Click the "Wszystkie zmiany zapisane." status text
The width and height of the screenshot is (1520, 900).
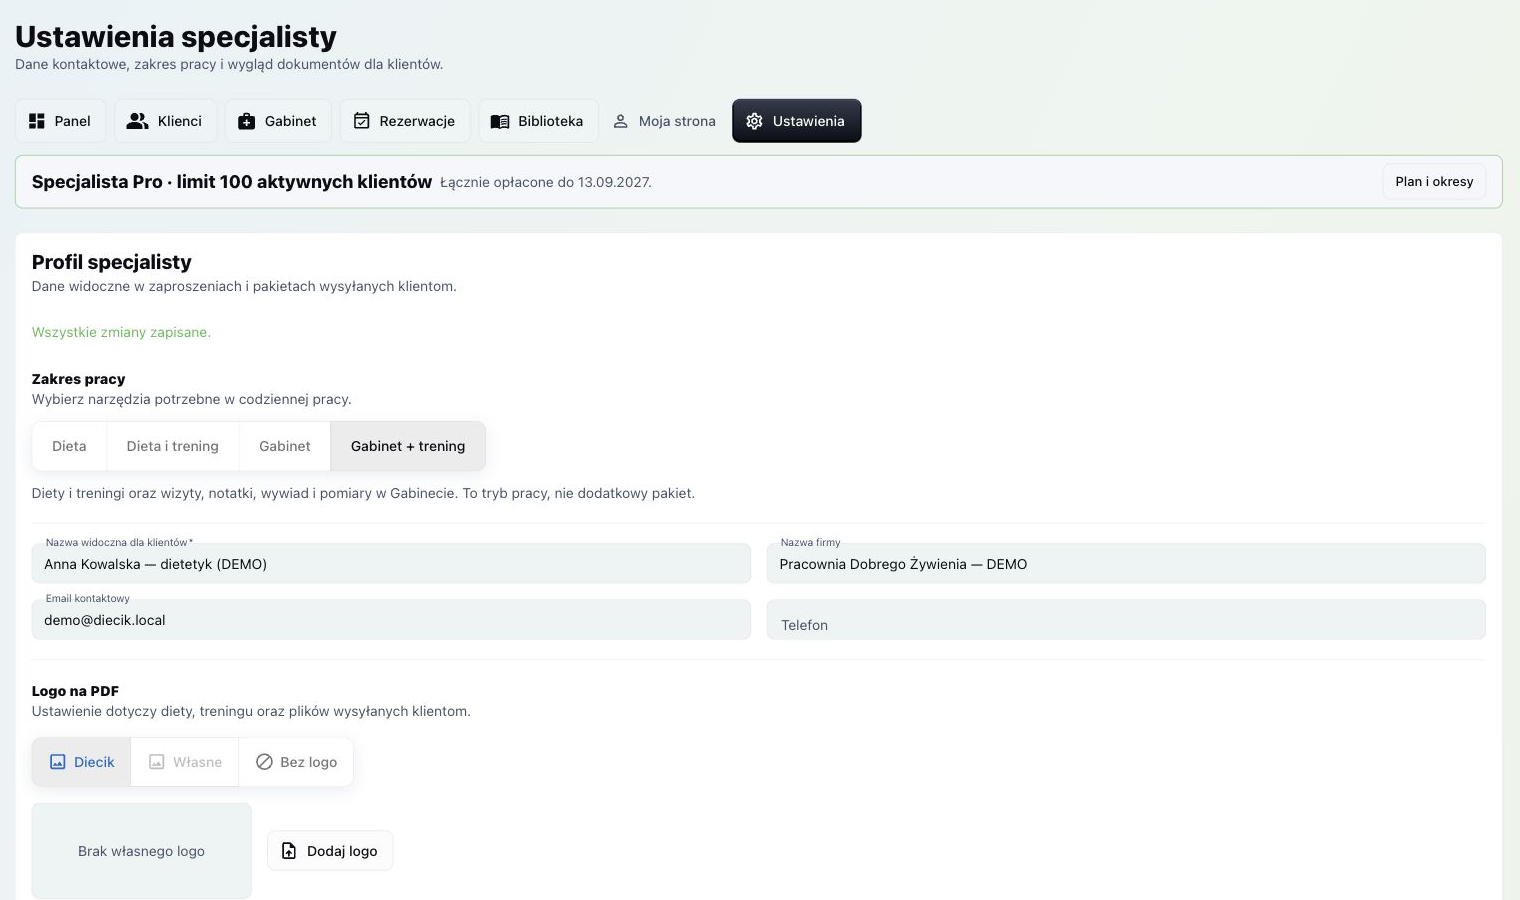121,332
